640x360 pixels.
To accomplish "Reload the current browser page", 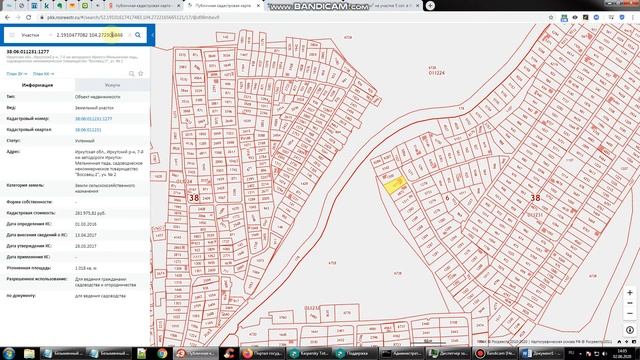I will (x=29, y=18).
